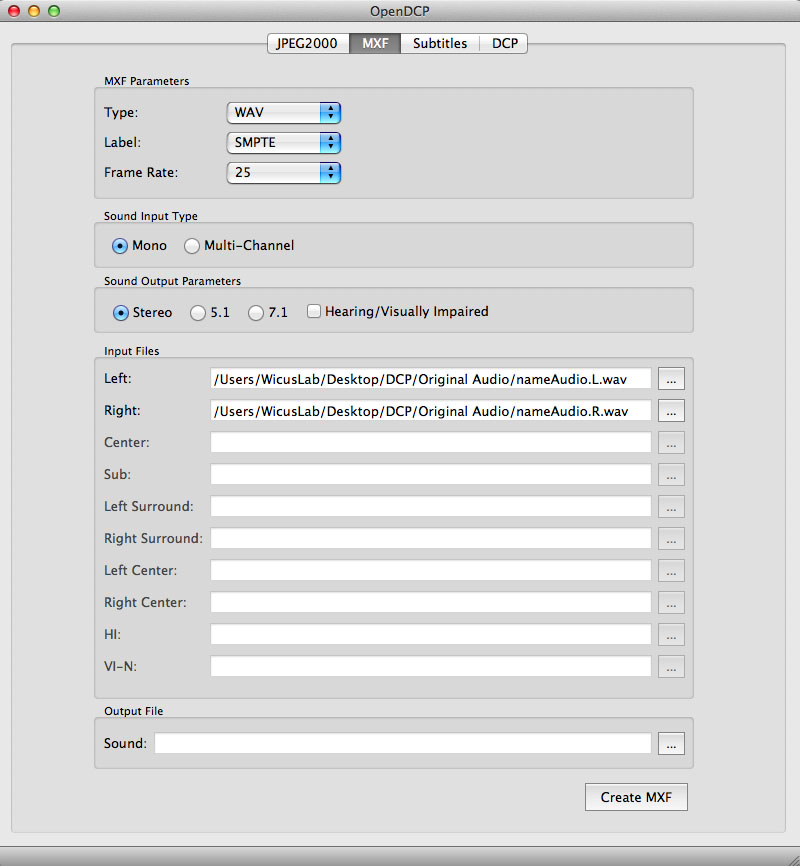Click the Create MXF button
This screenshot has width=800, height=866.
pyautogui.click(x=636, y=798)
